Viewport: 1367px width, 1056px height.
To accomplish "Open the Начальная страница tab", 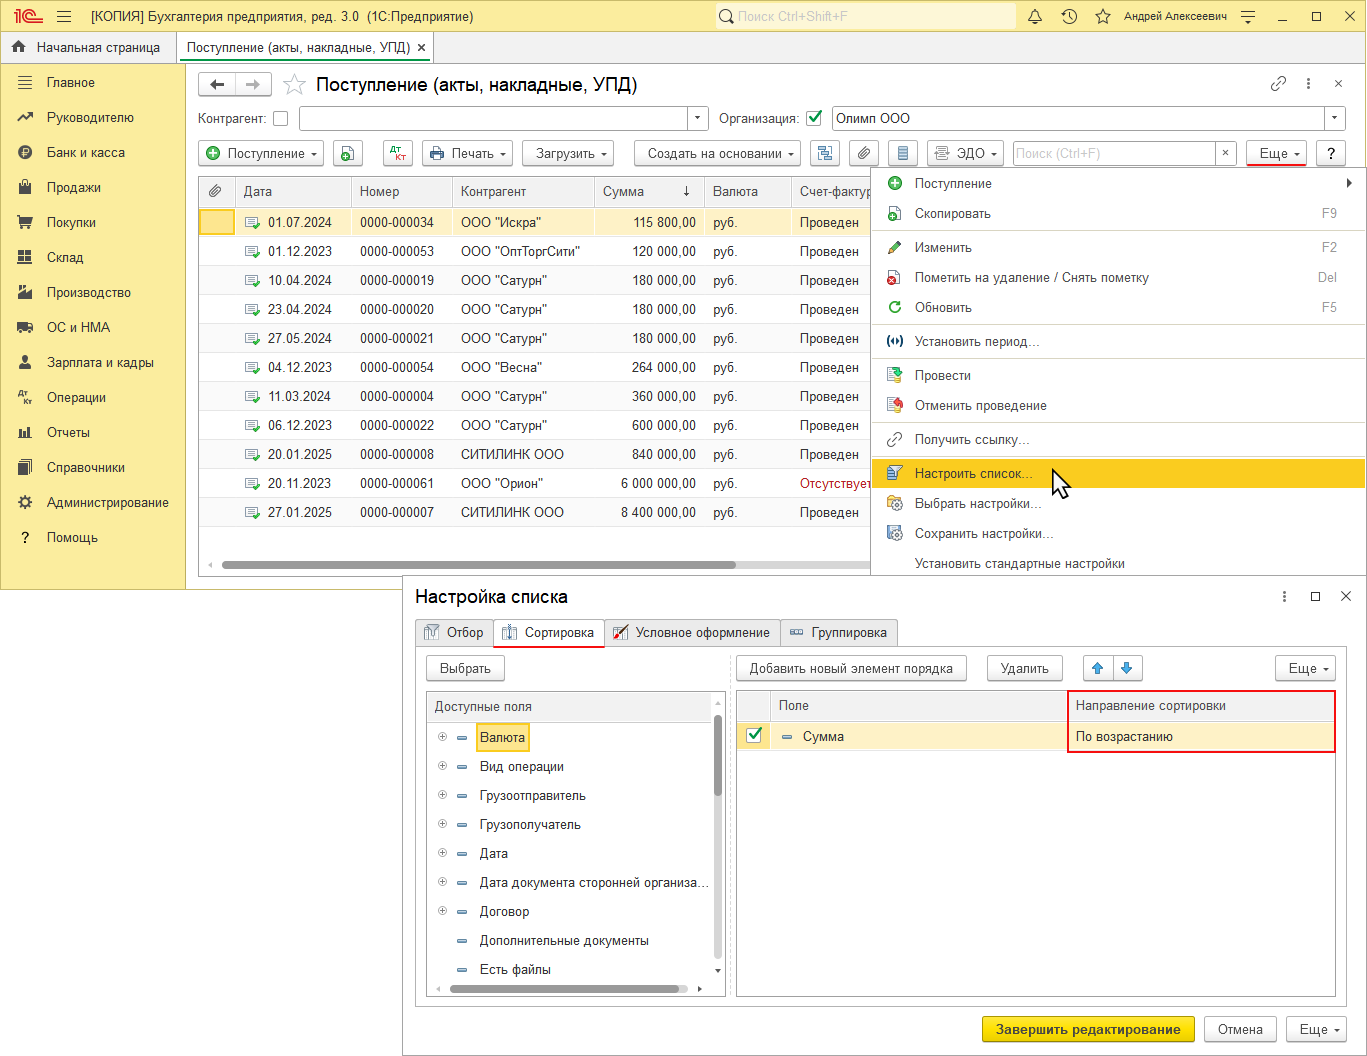I will pos(87,47).
